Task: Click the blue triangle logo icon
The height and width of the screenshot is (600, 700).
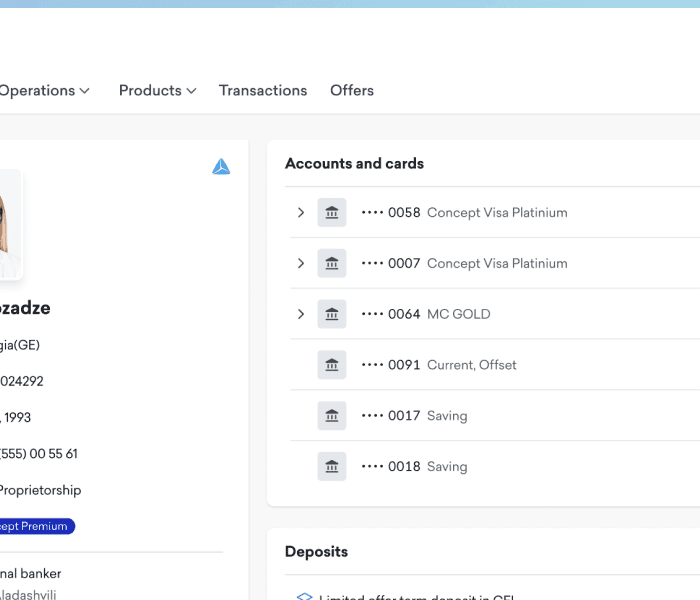Action: tap(221, 167)
